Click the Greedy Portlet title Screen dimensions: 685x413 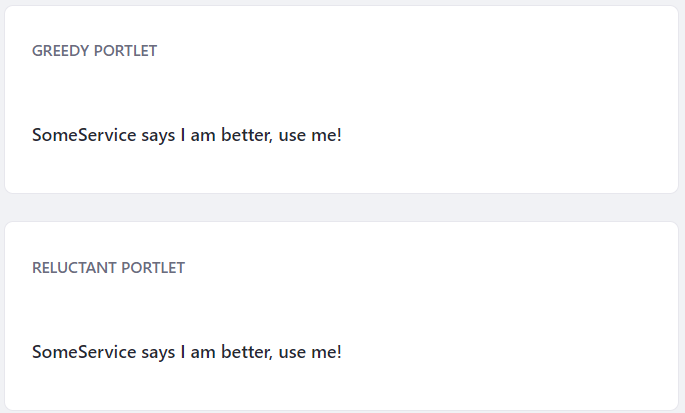pyautogui.click(x=94, y=51)
